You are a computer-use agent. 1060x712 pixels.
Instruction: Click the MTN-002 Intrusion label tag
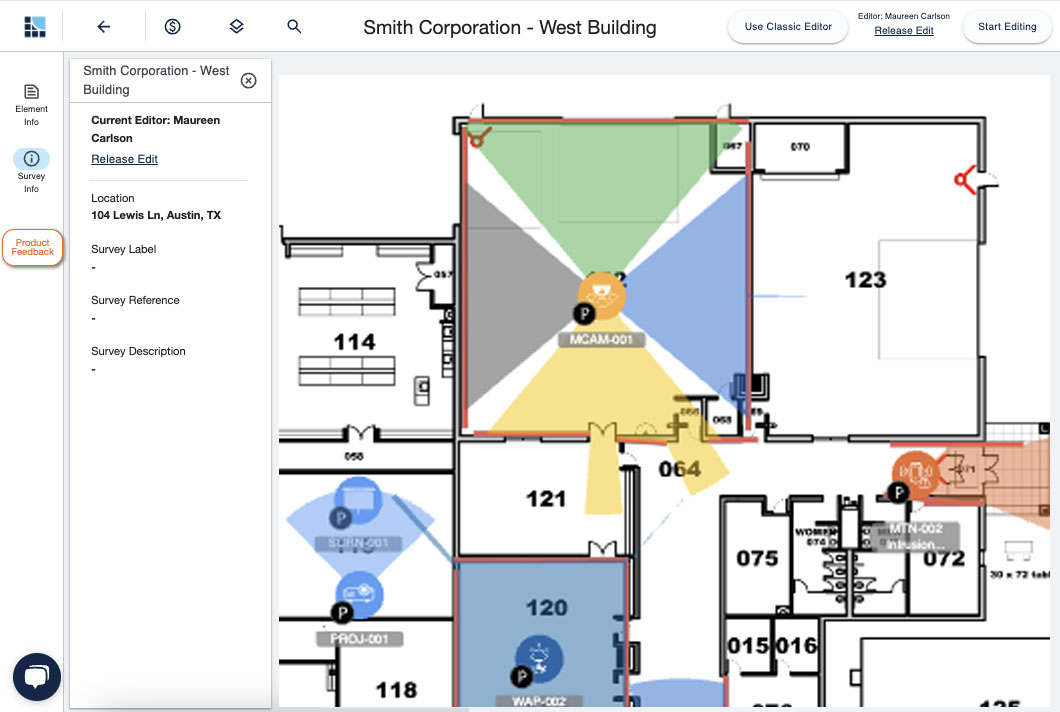pos(916,536)
